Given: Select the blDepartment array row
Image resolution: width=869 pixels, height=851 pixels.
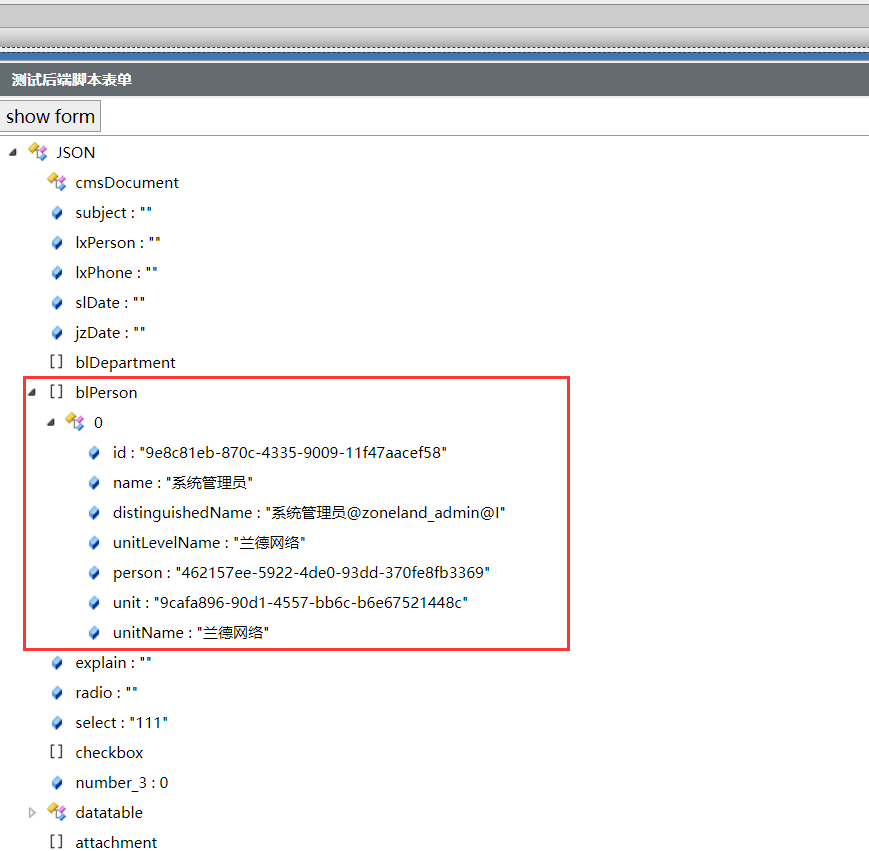Looking at the screenshot, I should click(125, 362).
